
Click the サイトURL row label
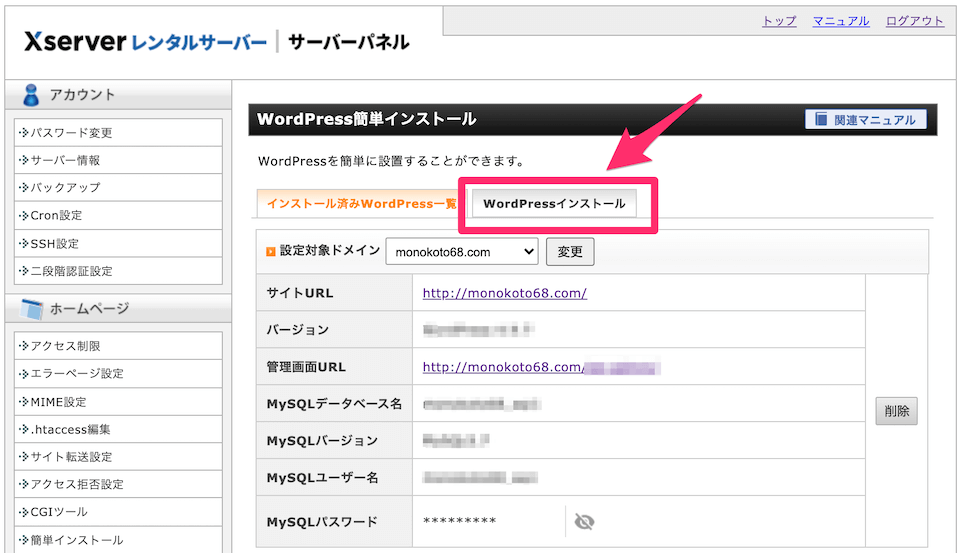300,293
